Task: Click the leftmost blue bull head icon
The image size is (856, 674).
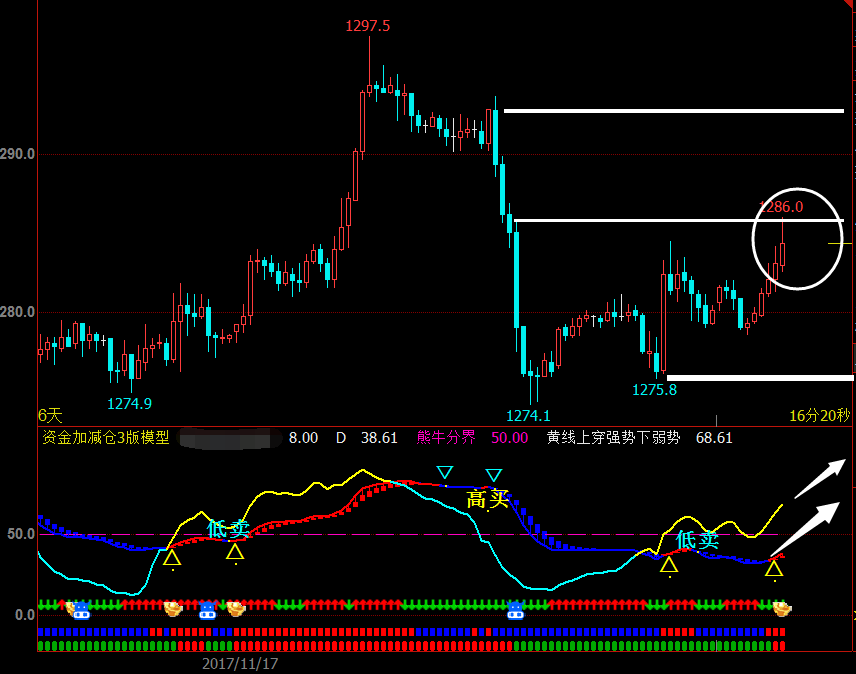Action: (81, 610)
